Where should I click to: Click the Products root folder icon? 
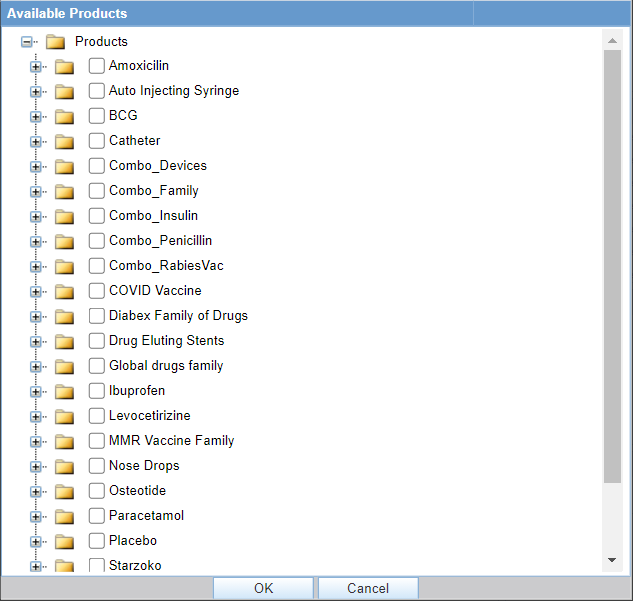pos(55,42)
